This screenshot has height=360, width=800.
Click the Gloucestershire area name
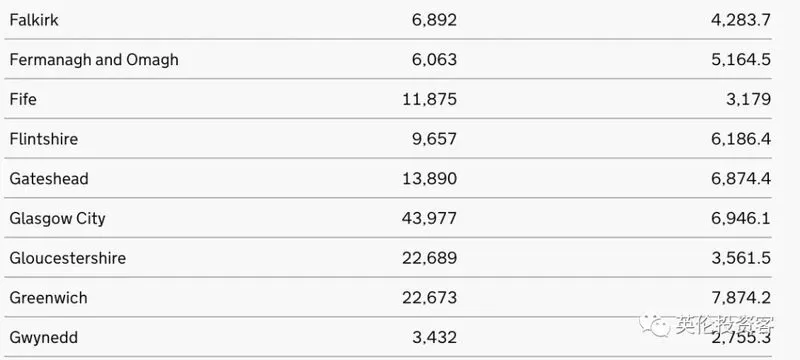pos(67,258)
